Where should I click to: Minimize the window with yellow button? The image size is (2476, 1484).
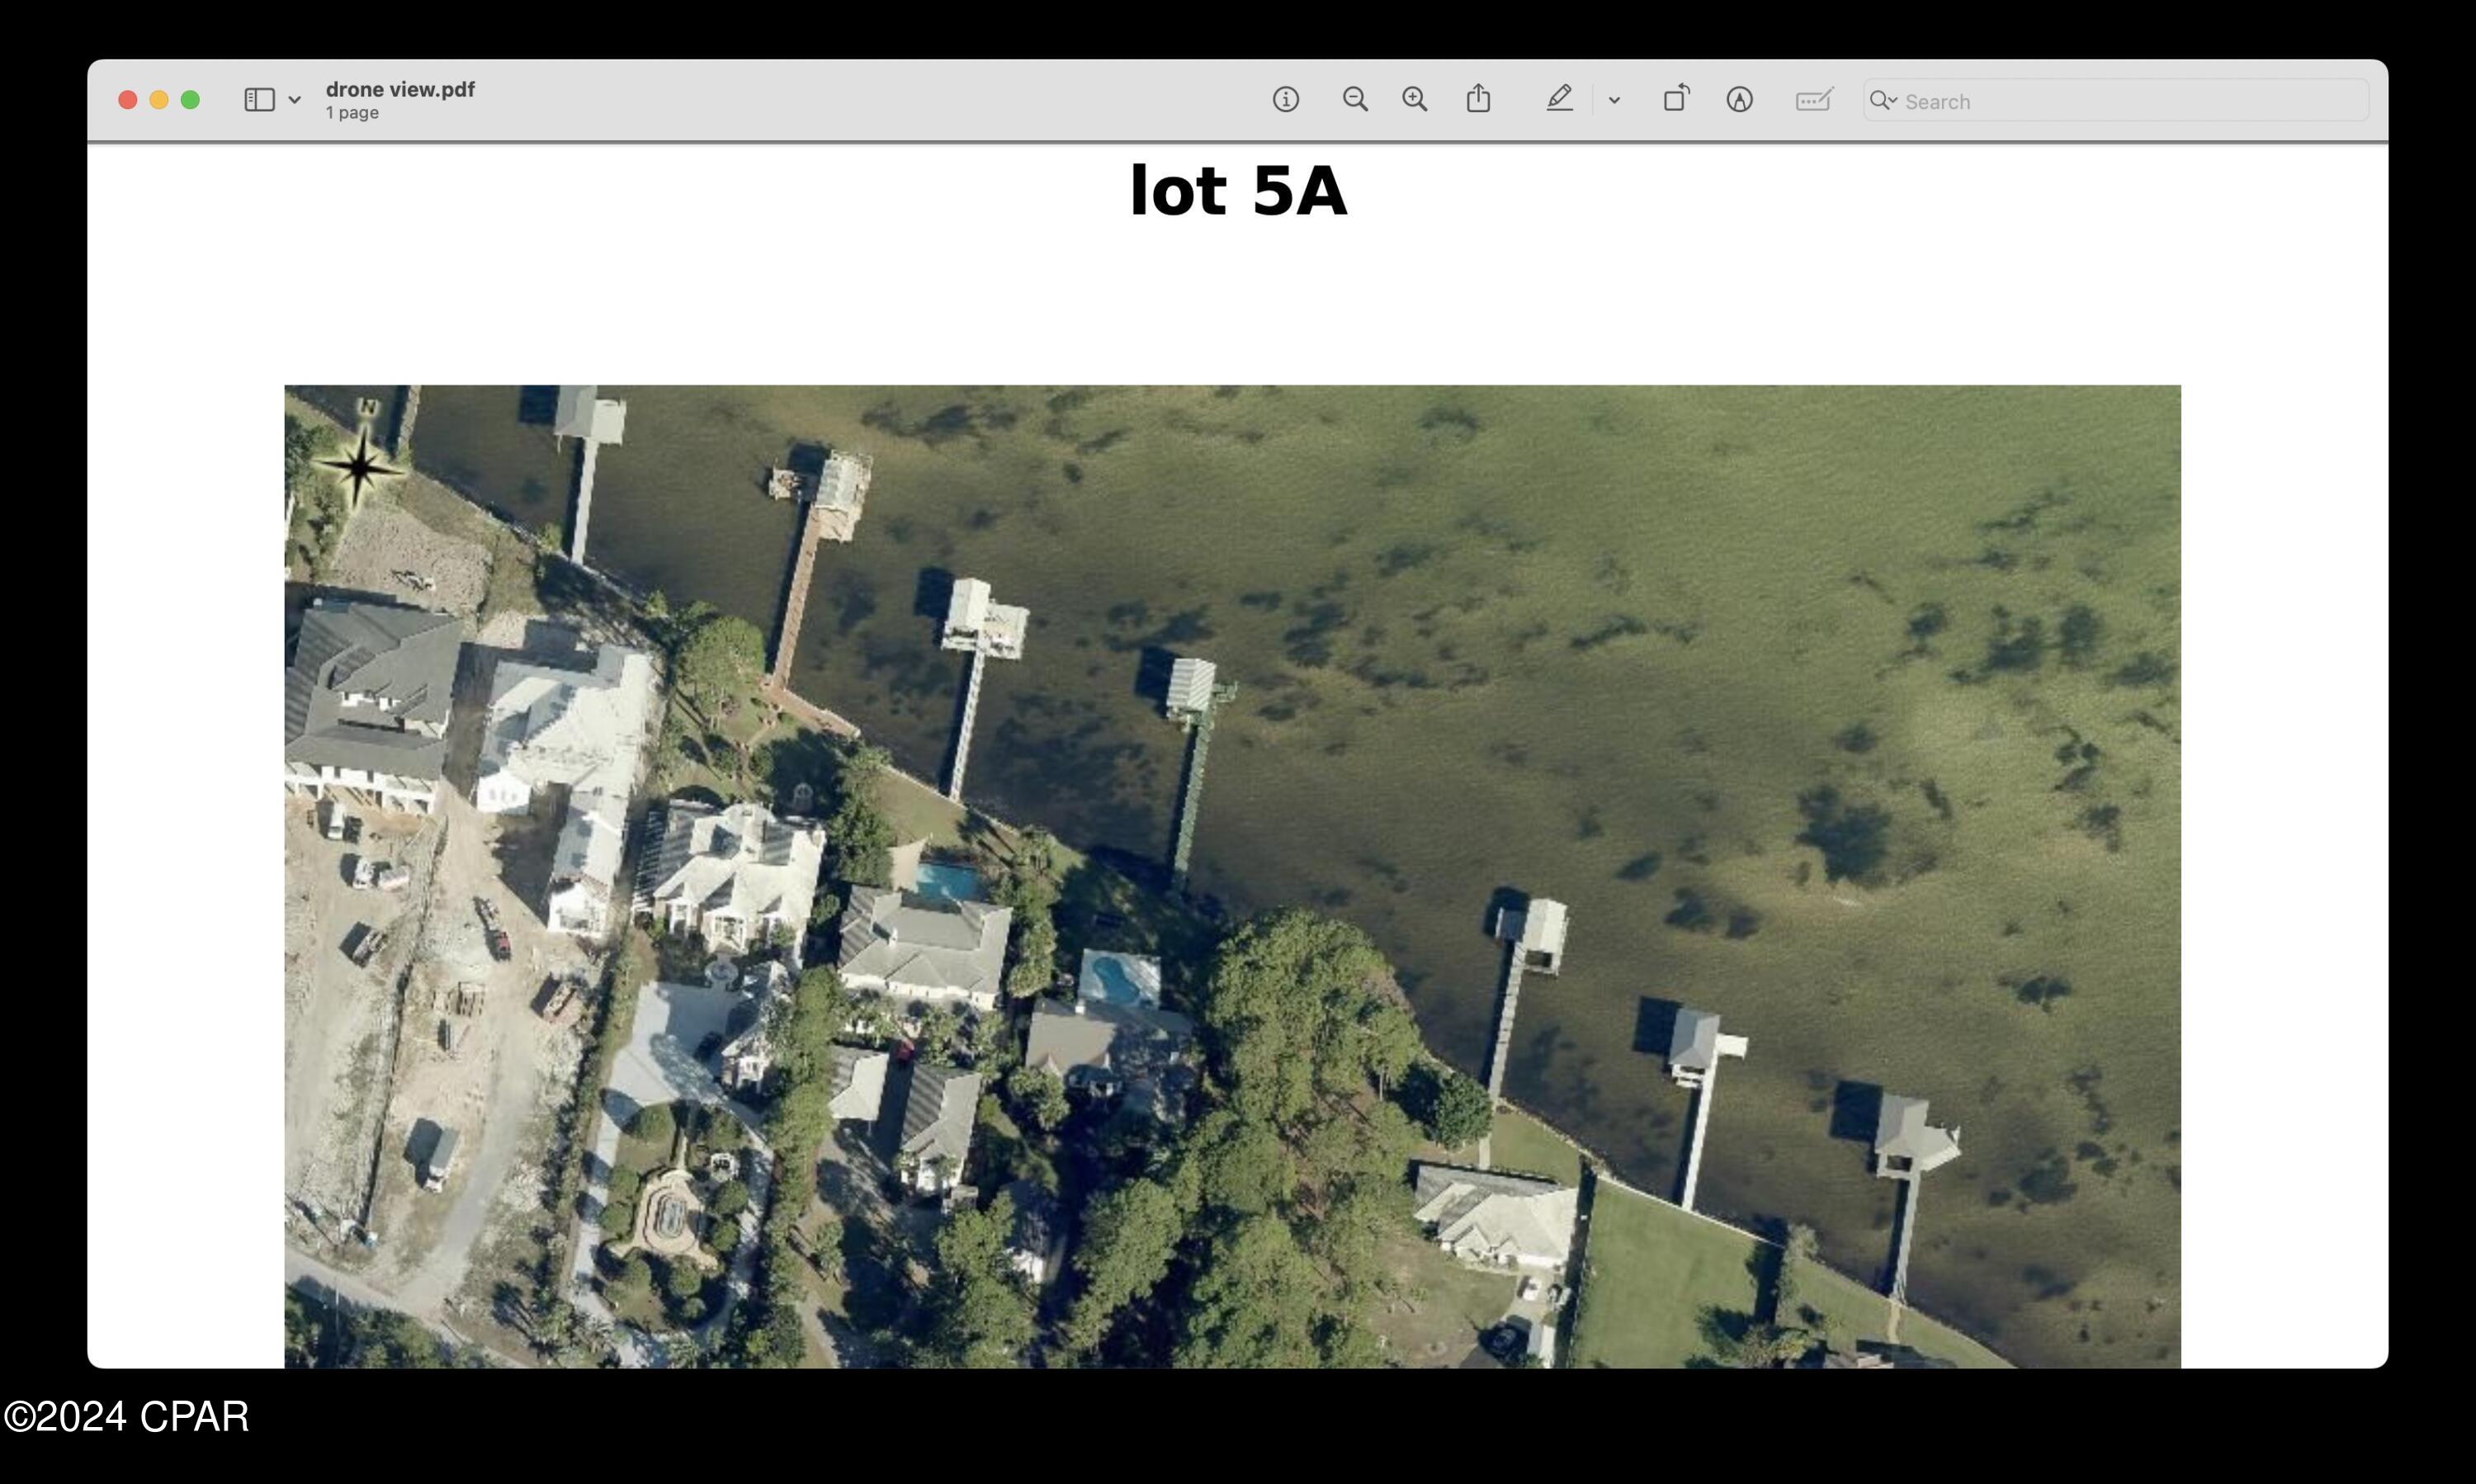tap(159, 99)
